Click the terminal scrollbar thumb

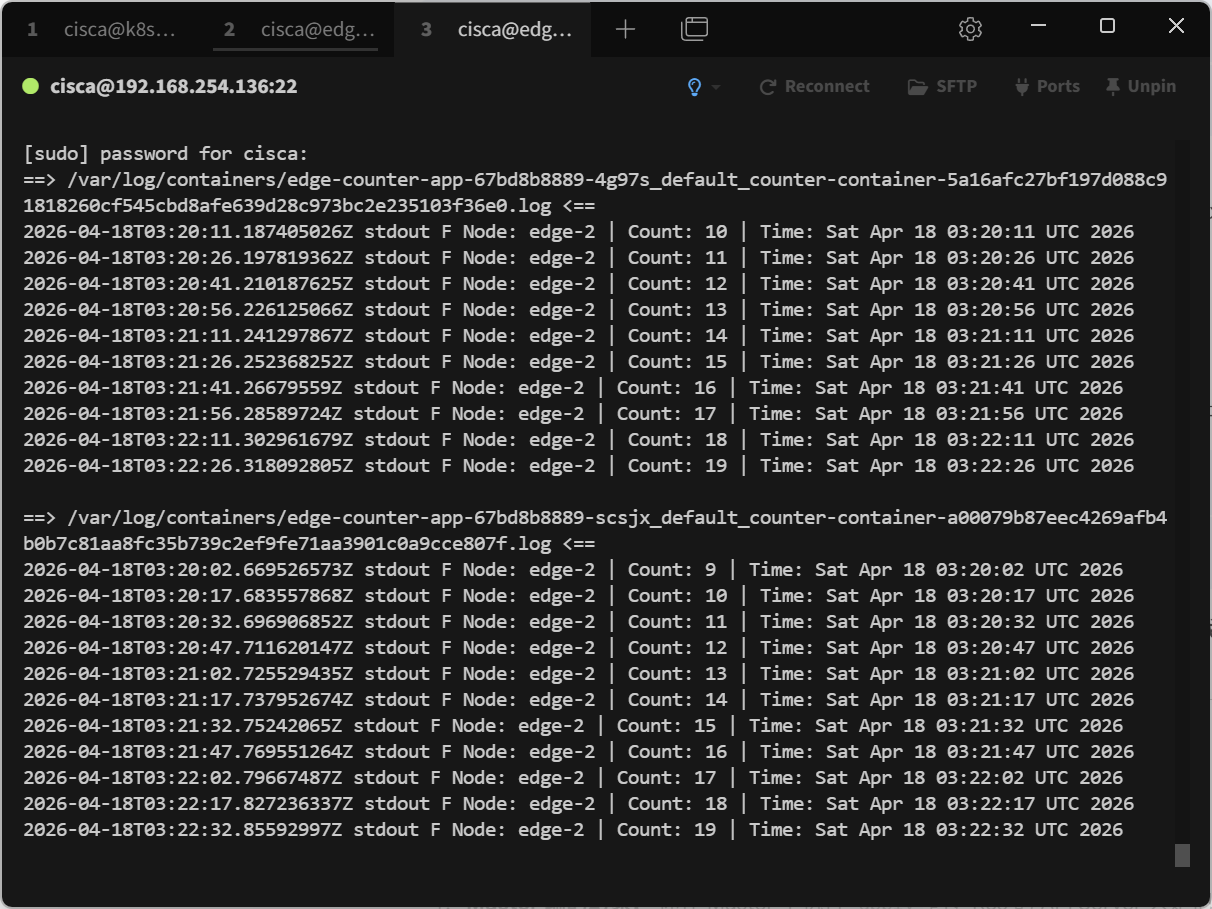[x=1182, y=855]
